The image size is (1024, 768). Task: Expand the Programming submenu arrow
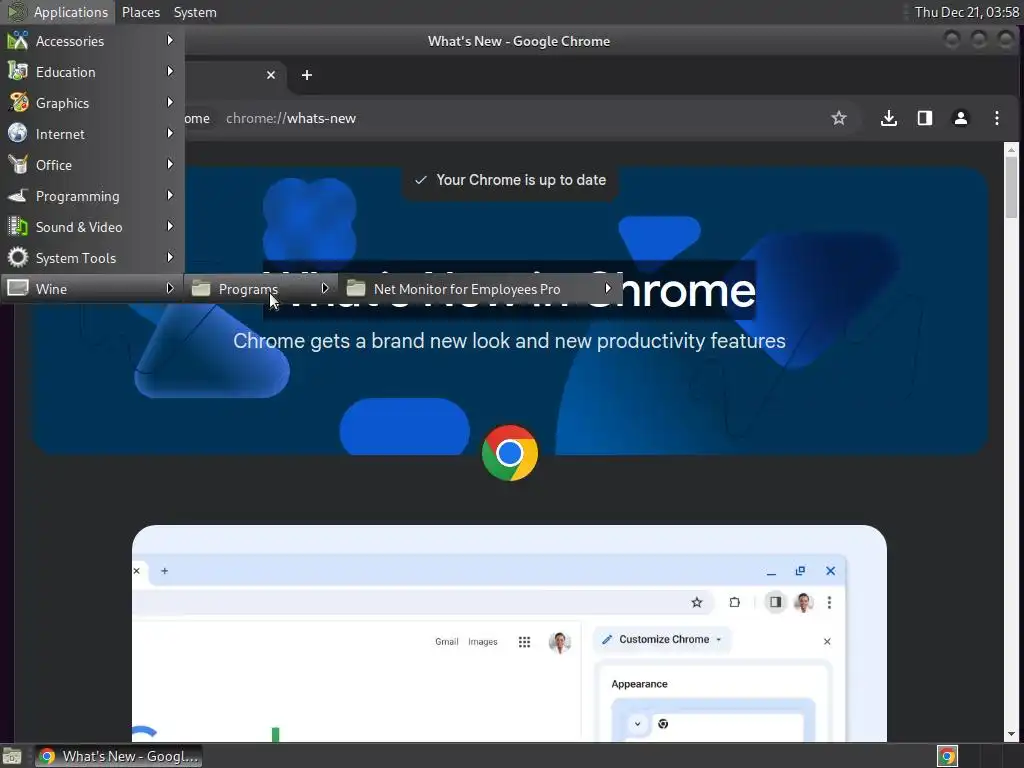[170, 195]
